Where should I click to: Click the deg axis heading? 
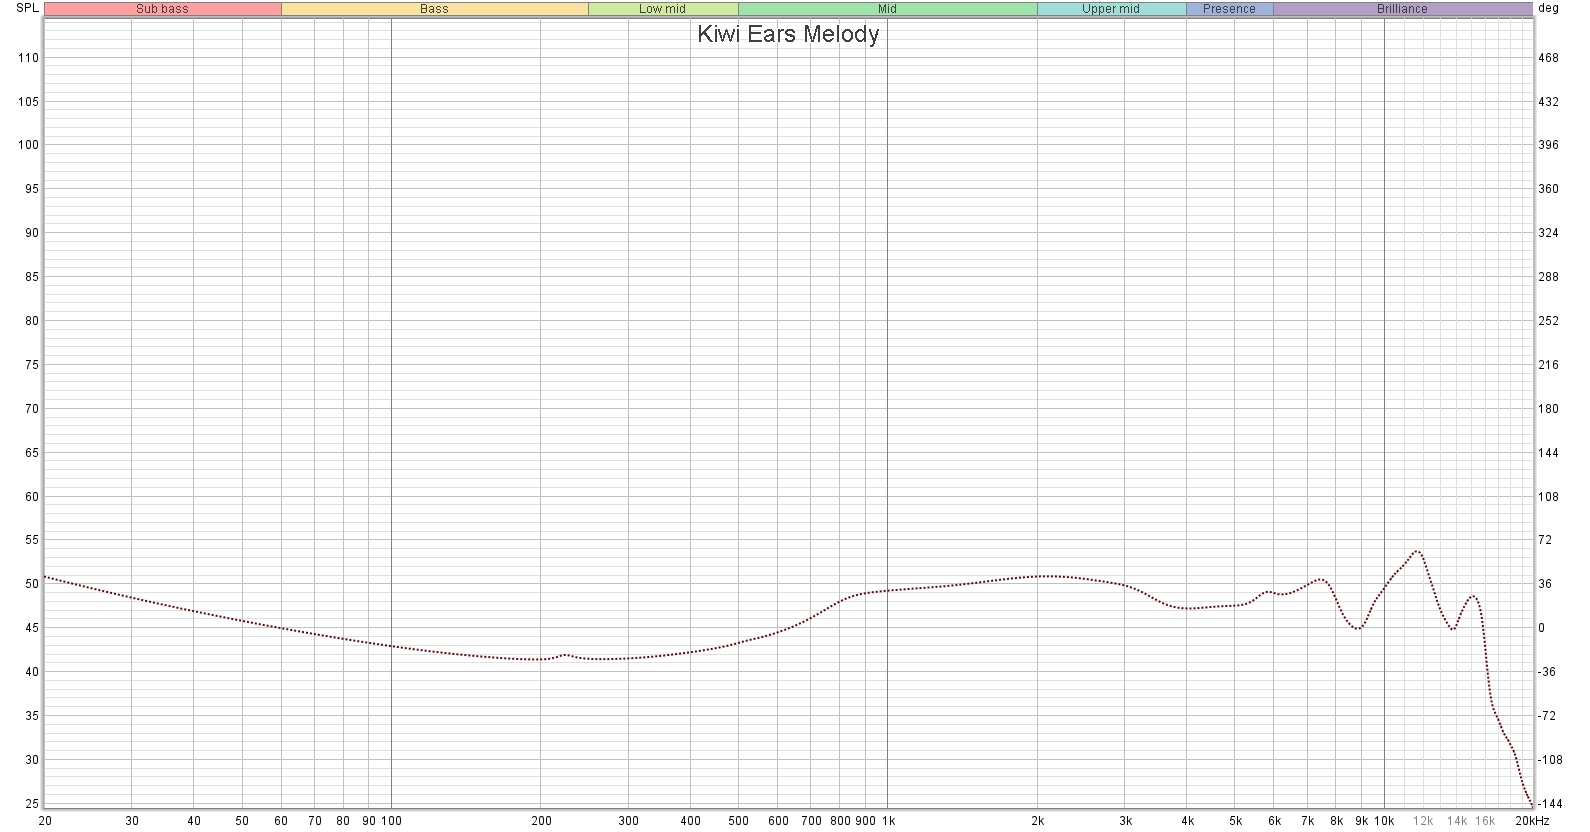[1548, 8]
